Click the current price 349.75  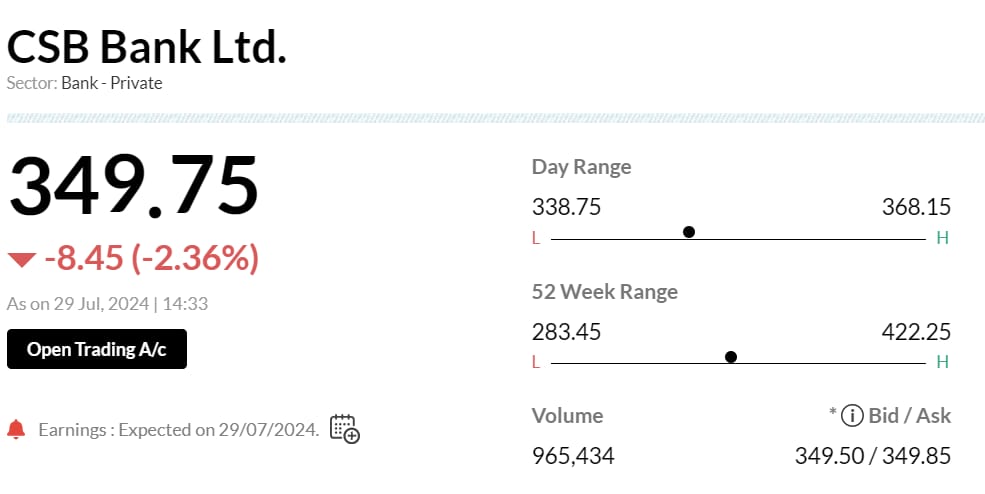tap(134, 186)
